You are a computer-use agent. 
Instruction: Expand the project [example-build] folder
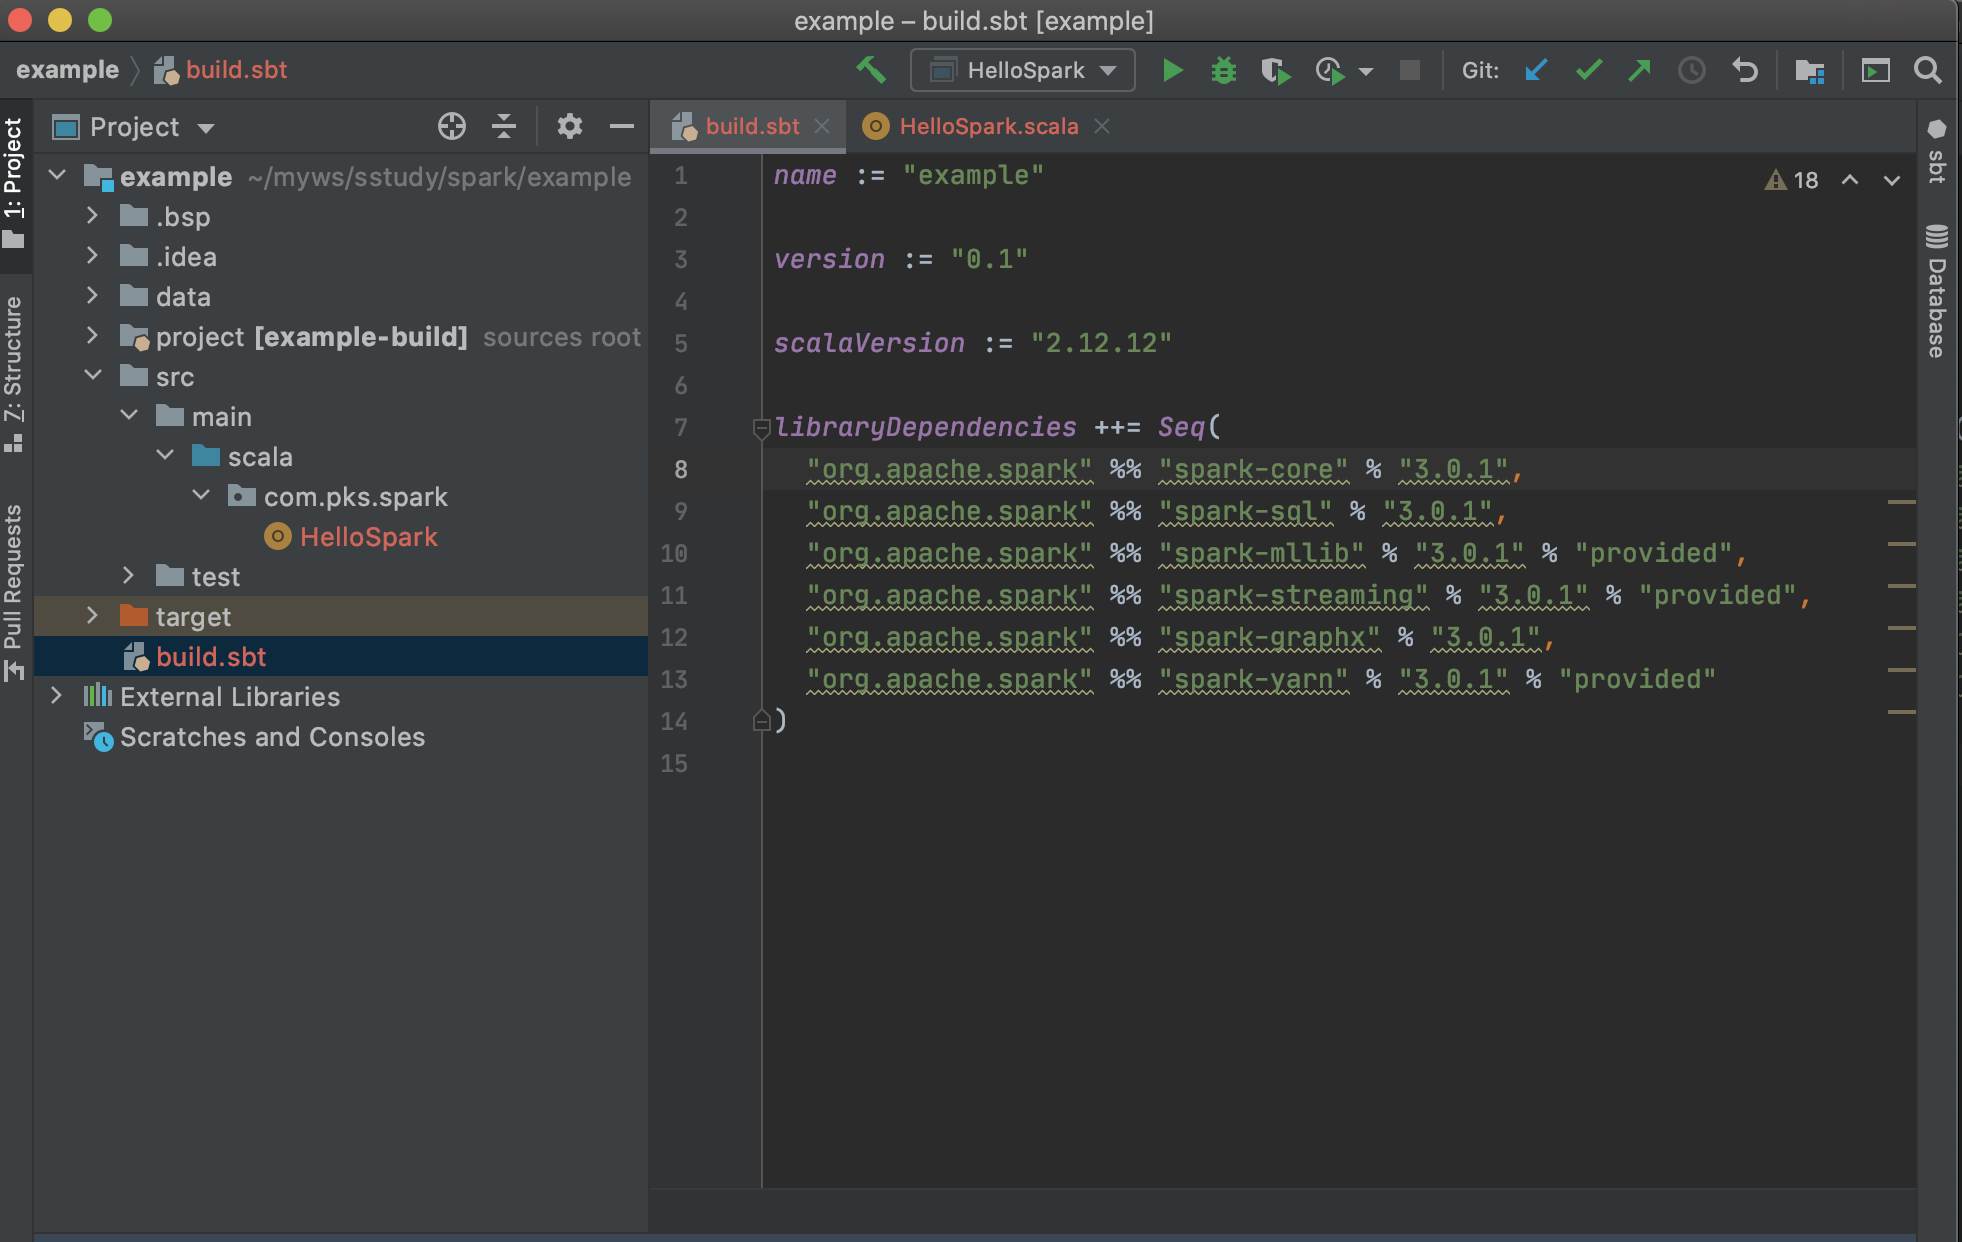click(x=93, y=336)
